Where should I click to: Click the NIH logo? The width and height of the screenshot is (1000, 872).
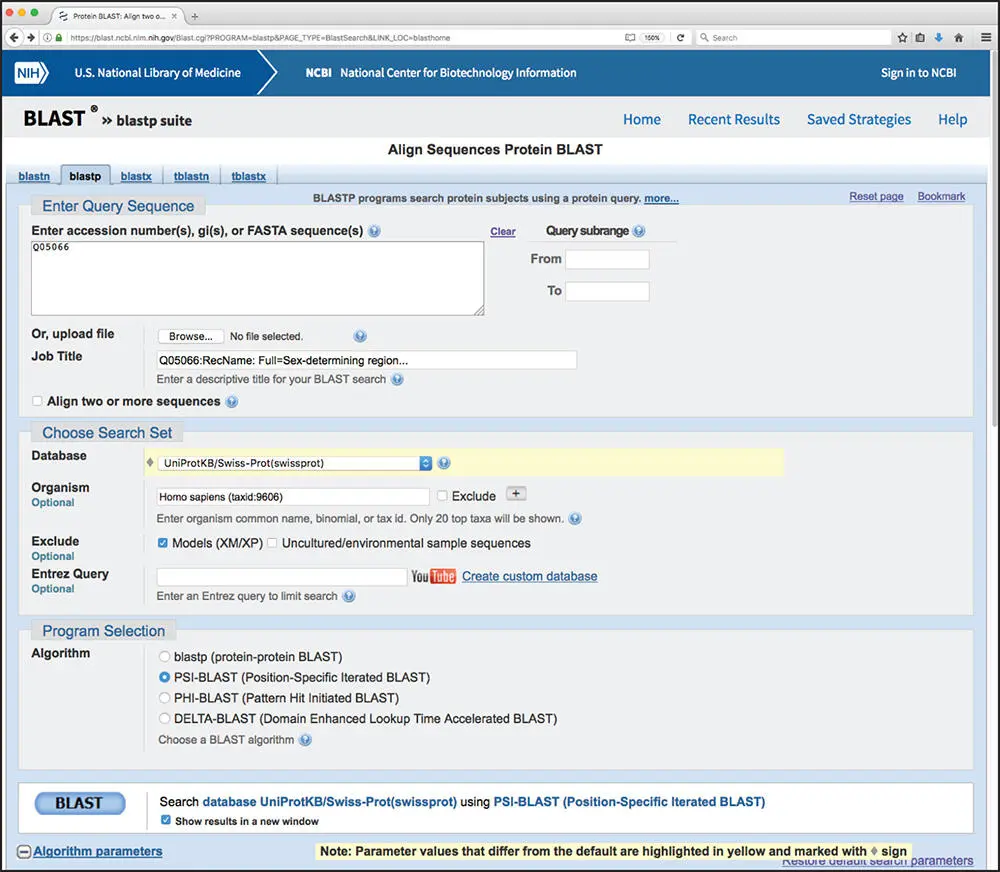tap(31, 73)
